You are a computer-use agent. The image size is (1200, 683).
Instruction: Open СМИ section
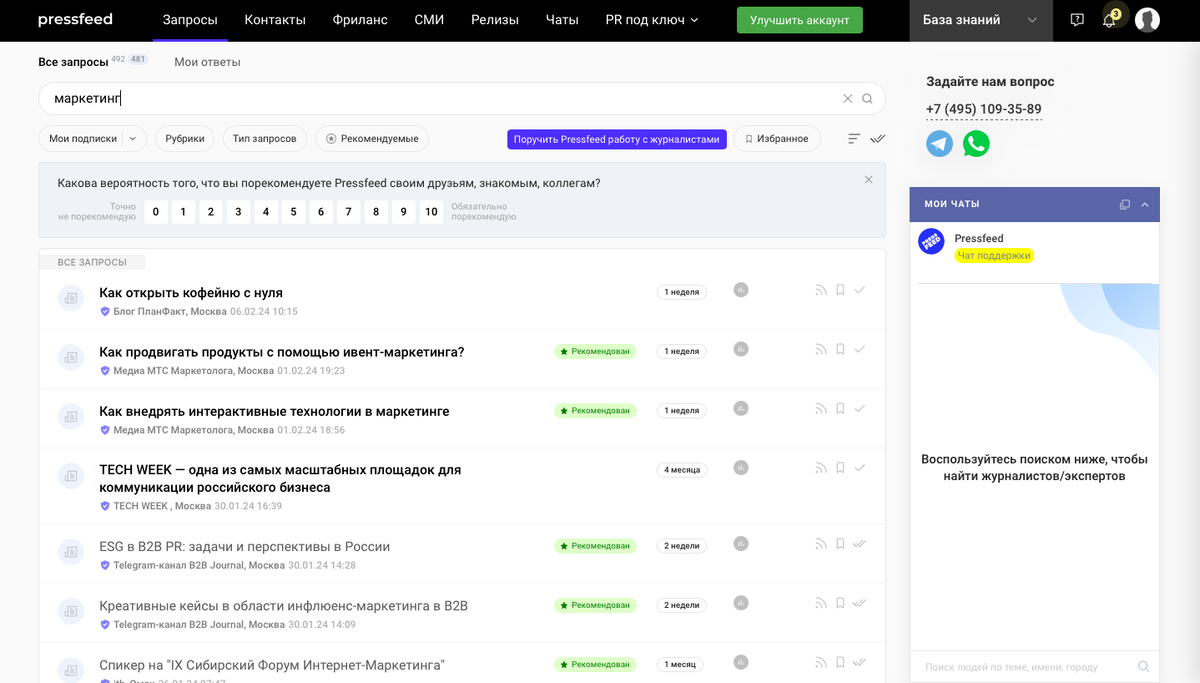pyautogui.click(x=429, y=20)
